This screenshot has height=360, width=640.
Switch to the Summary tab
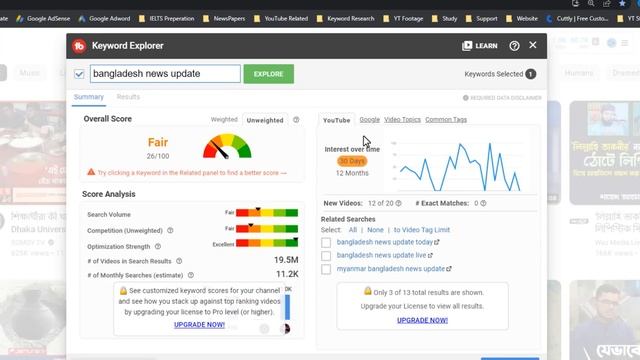(89, 97)
